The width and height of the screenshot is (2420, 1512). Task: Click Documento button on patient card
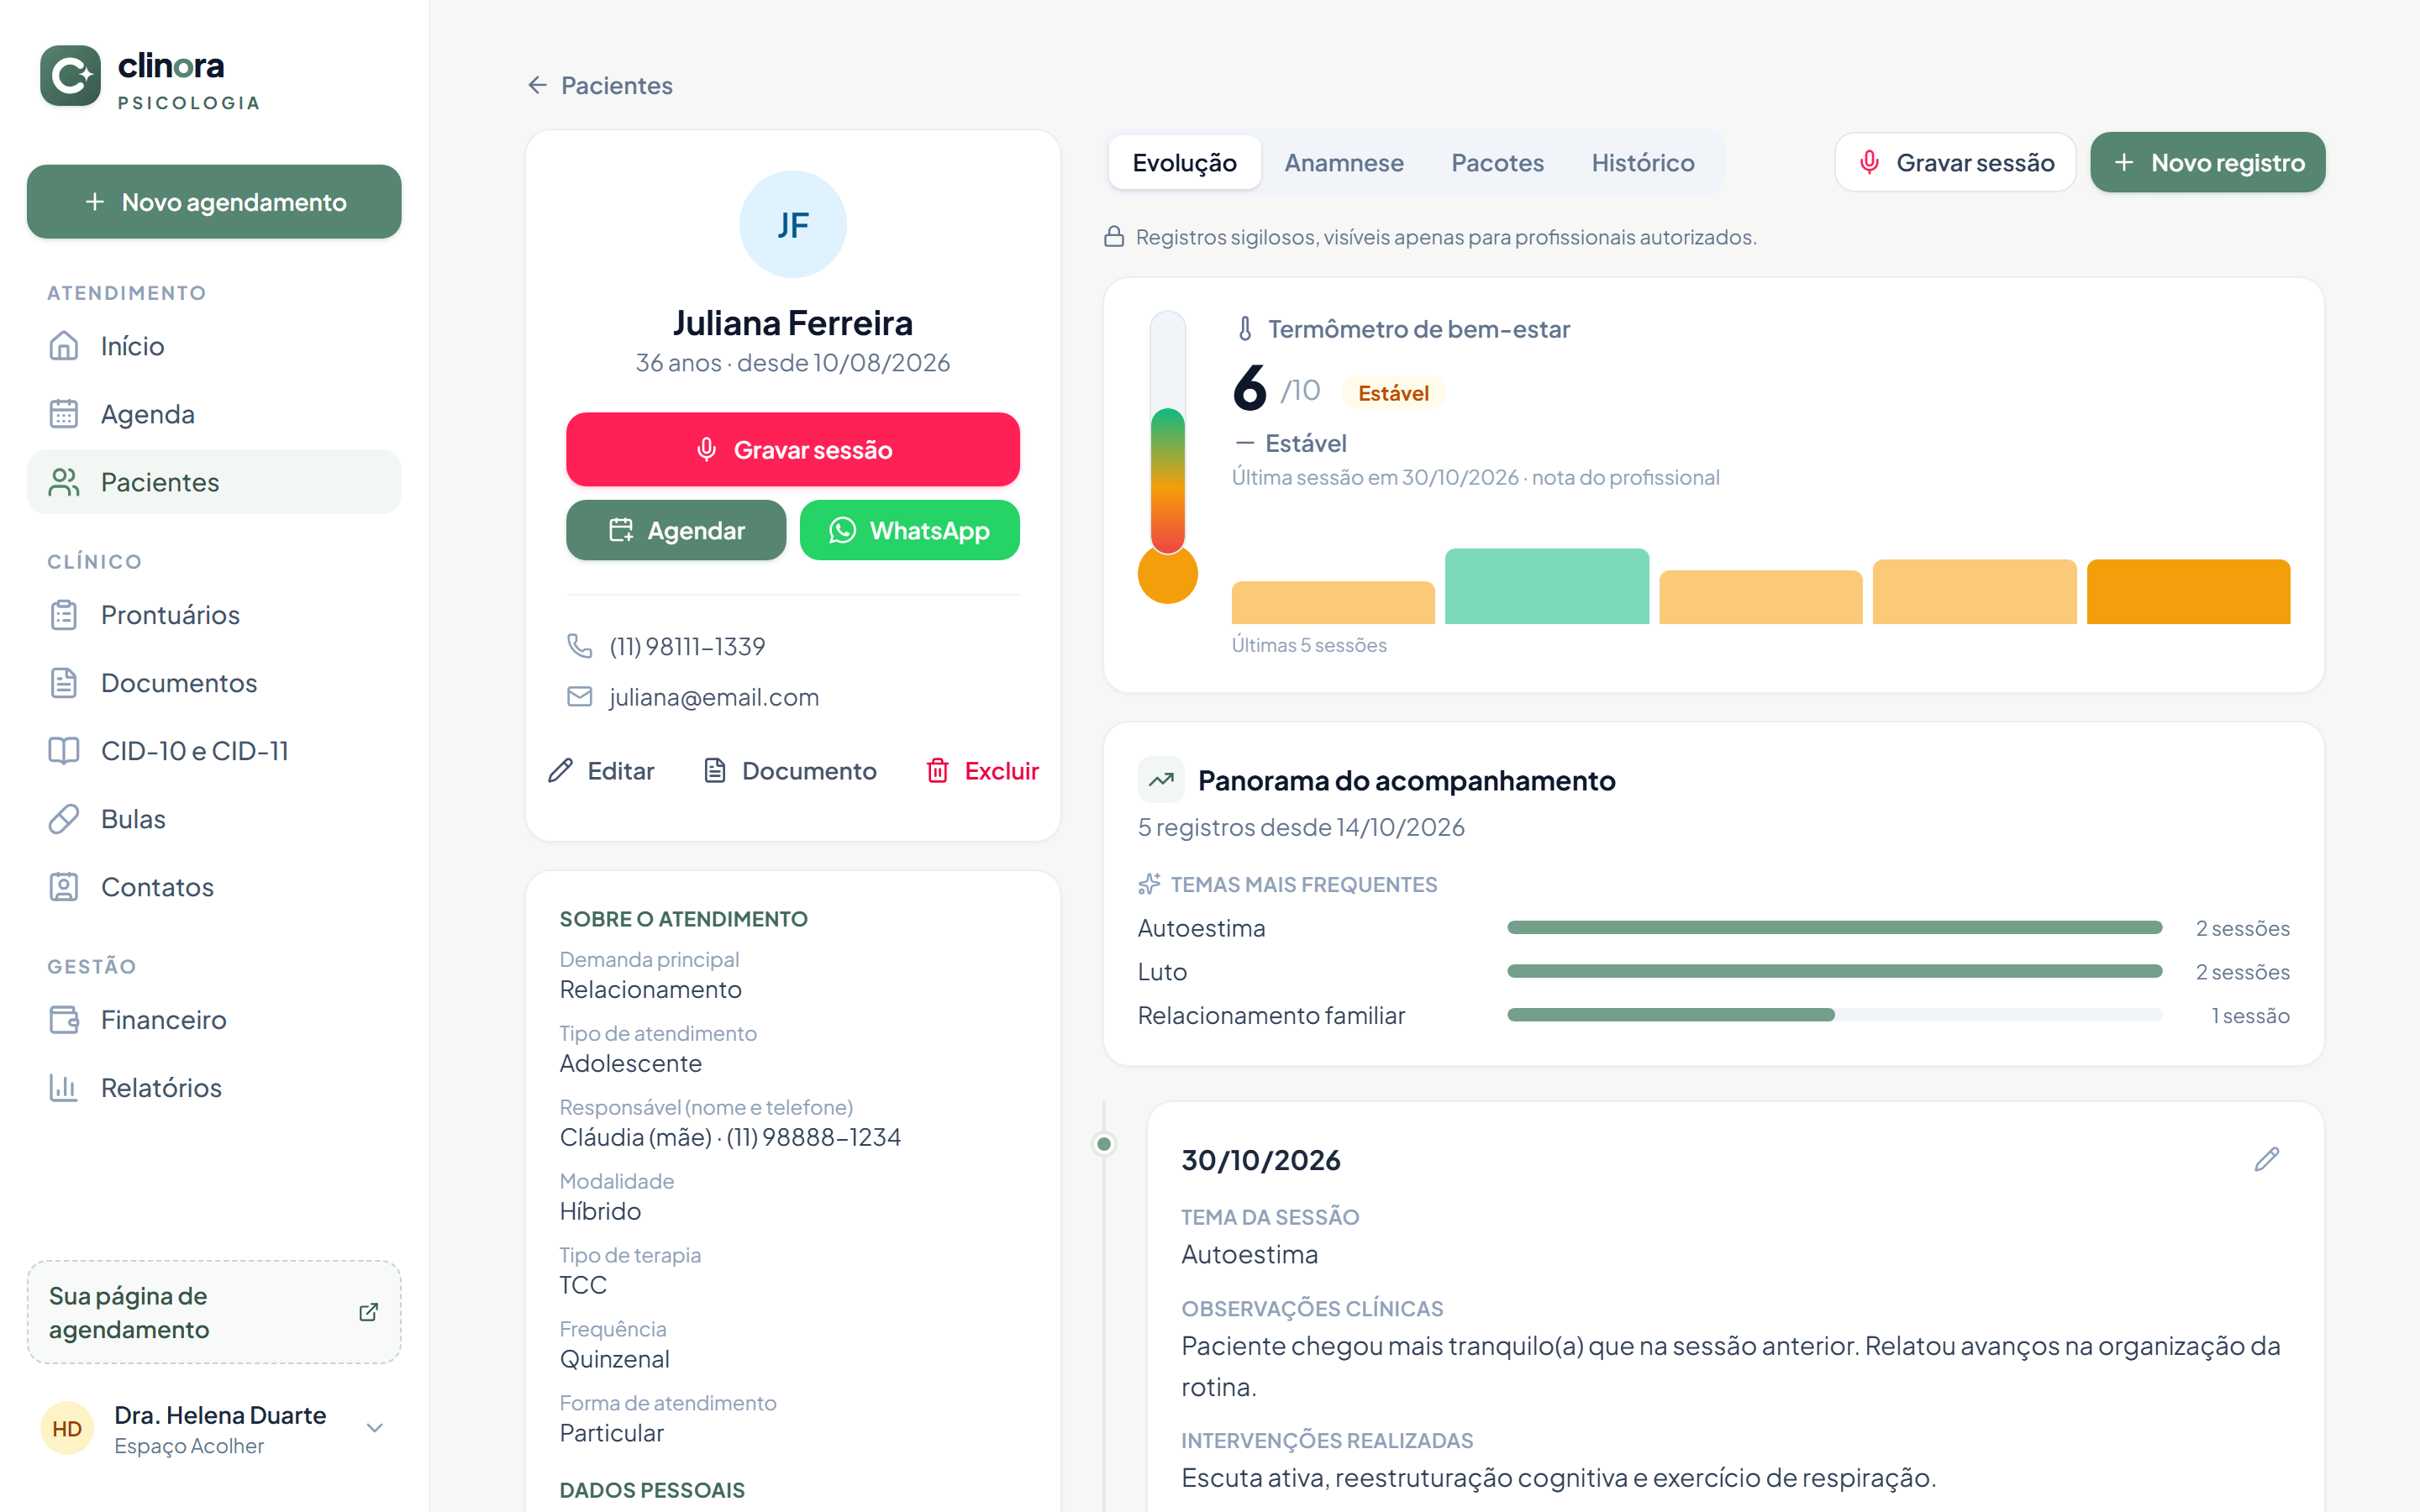790,771
